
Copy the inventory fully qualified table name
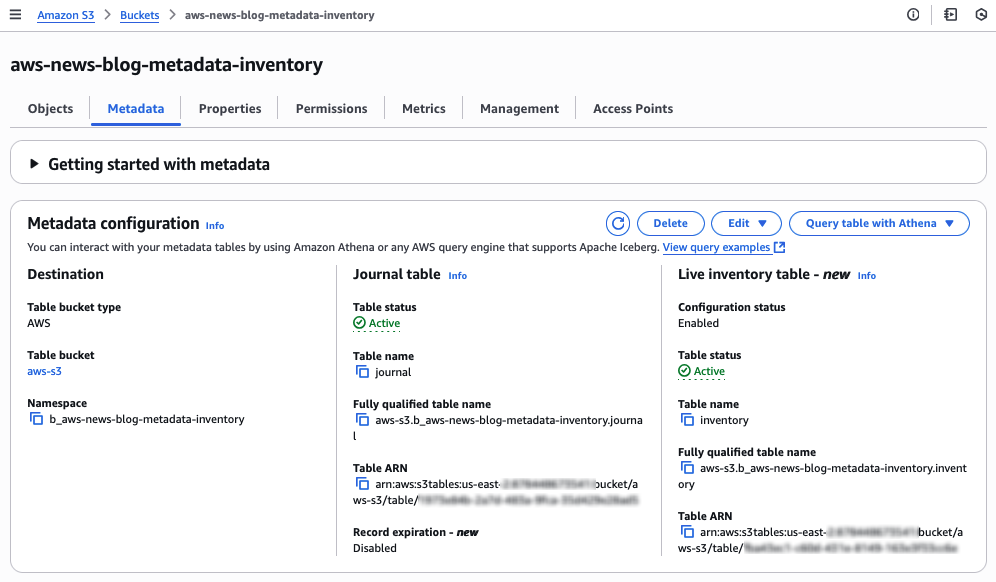687,468
